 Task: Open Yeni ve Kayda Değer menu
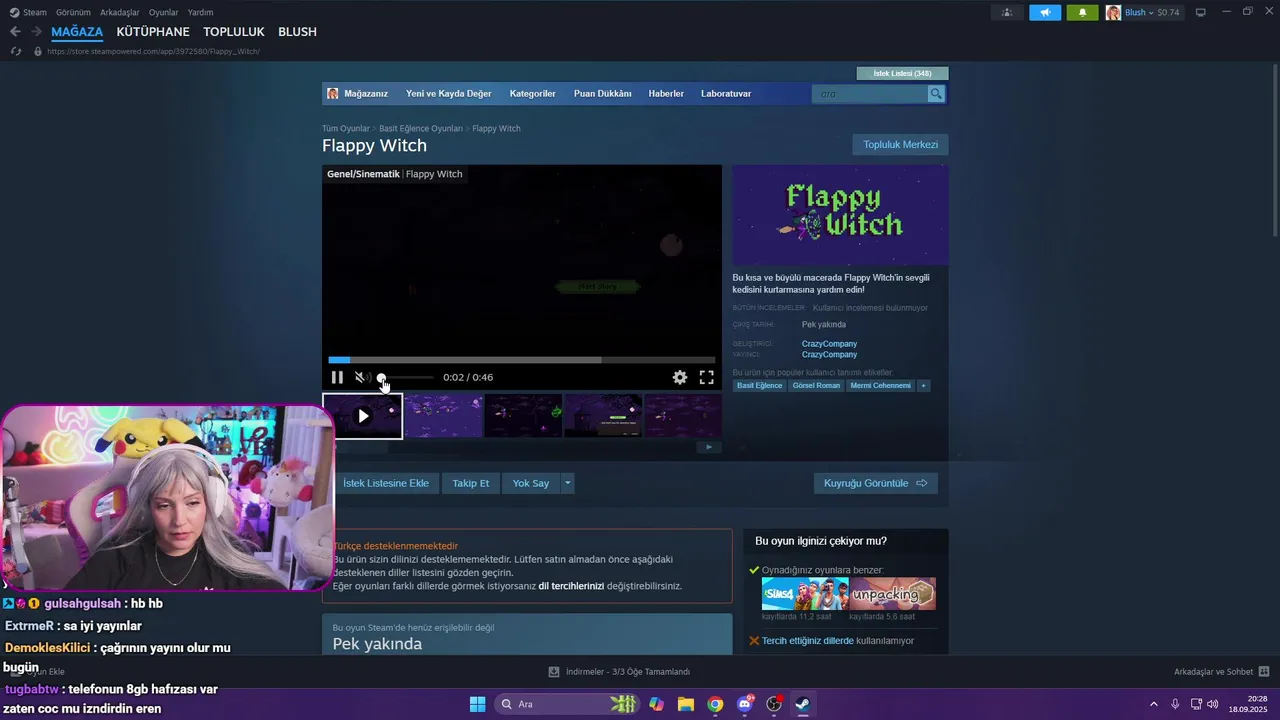pyautogui.click(x=449, y=93)
